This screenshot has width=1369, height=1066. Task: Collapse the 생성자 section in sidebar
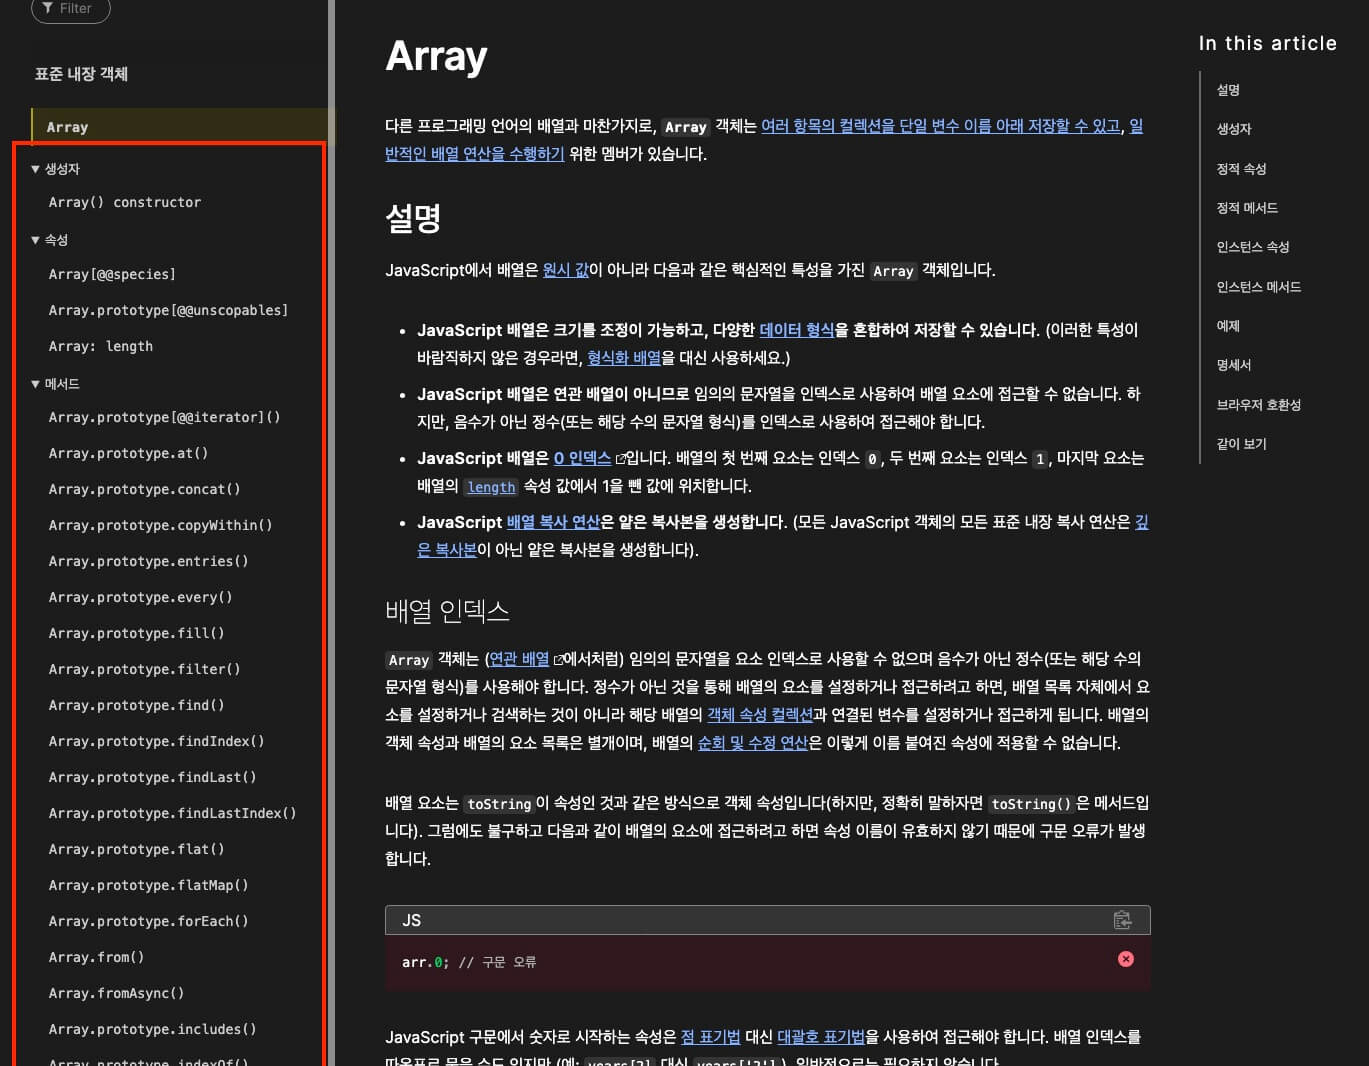36,169
